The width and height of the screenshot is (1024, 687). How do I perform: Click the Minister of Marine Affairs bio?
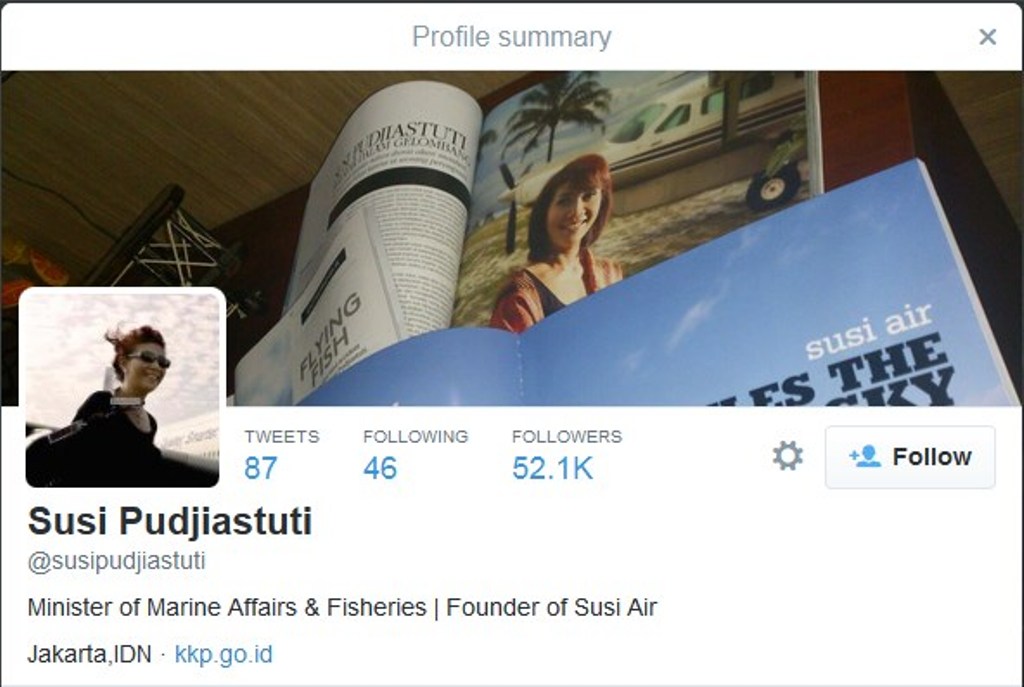(x=227, y=607)
